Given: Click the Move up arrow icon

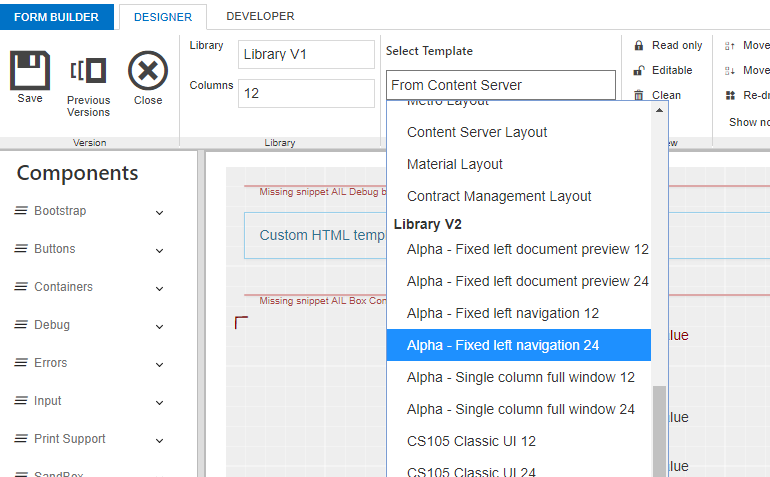Looking at the screenshot, I should pos(730,46).
